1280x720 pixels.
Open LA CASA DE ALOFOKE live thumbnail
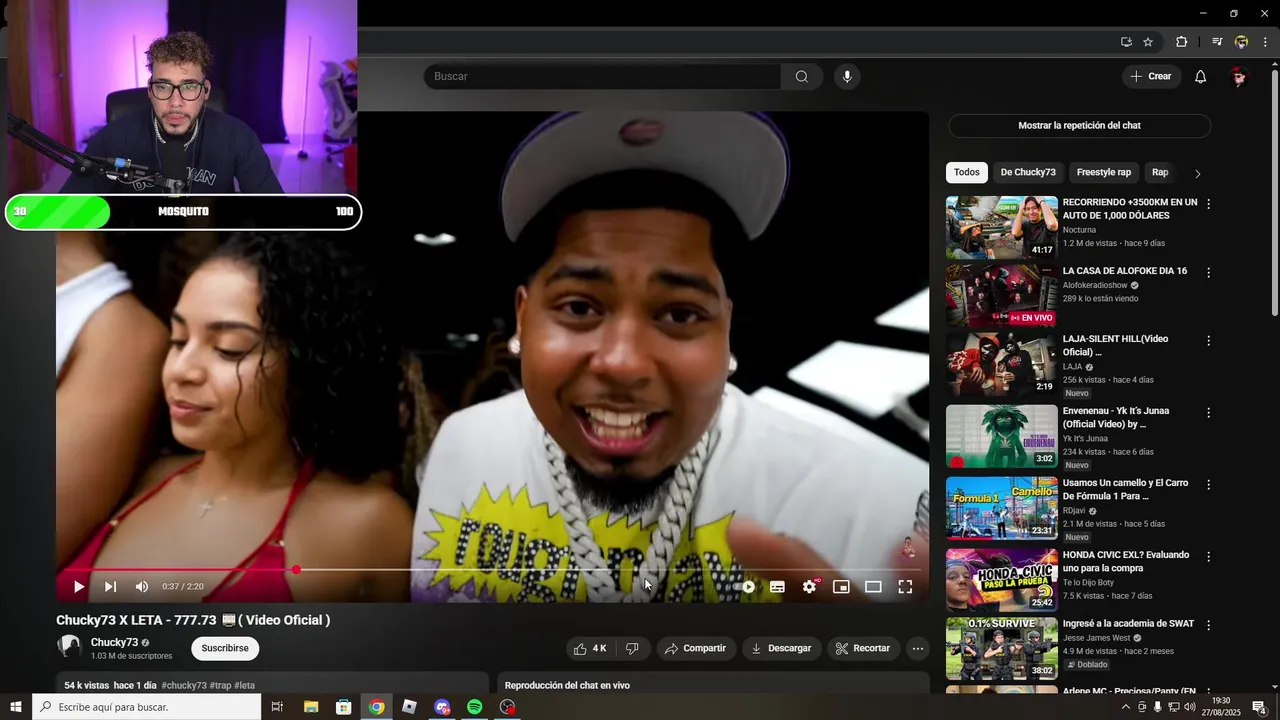pos(1001,296)
